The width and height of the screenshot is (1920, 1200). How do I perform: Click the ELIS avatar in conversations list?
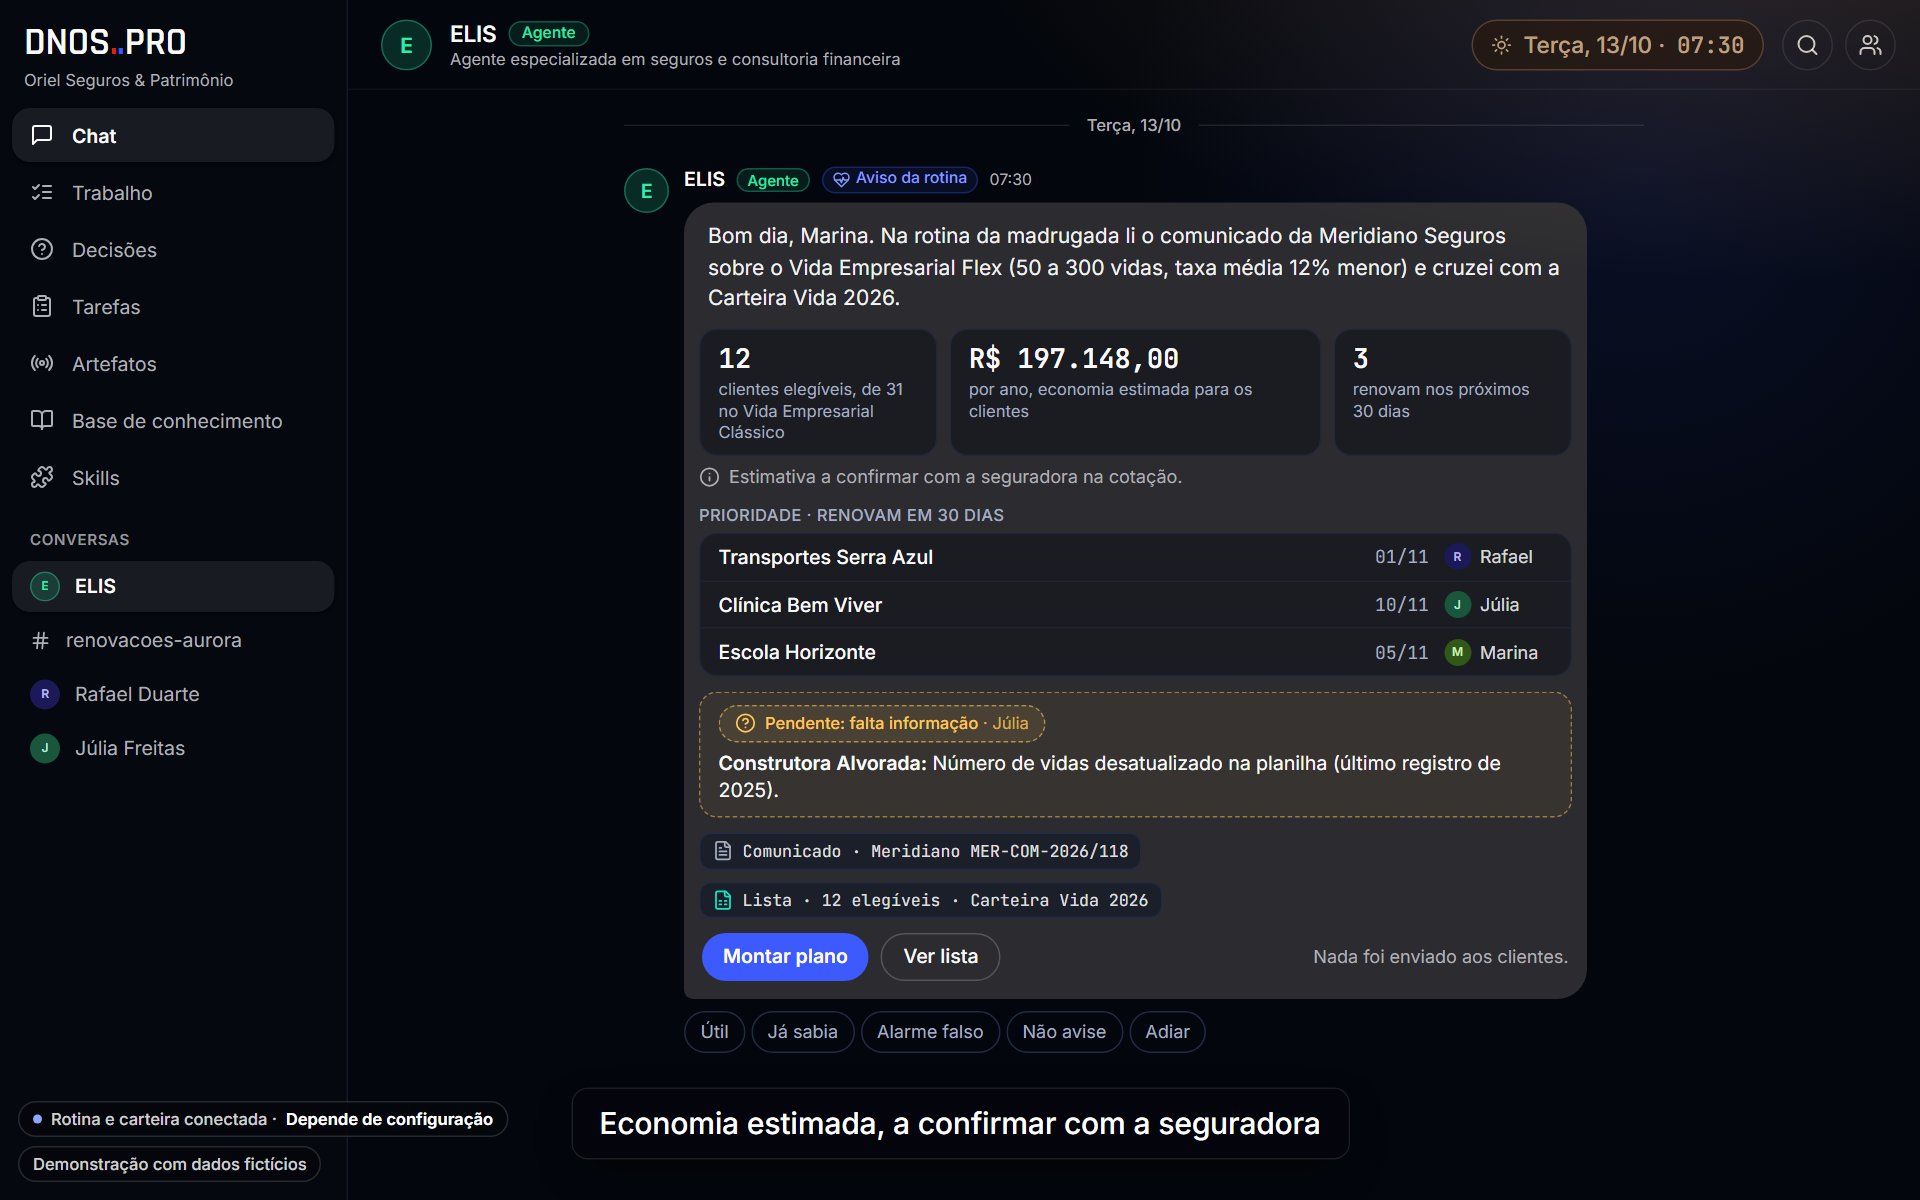[x=45, y=586]
